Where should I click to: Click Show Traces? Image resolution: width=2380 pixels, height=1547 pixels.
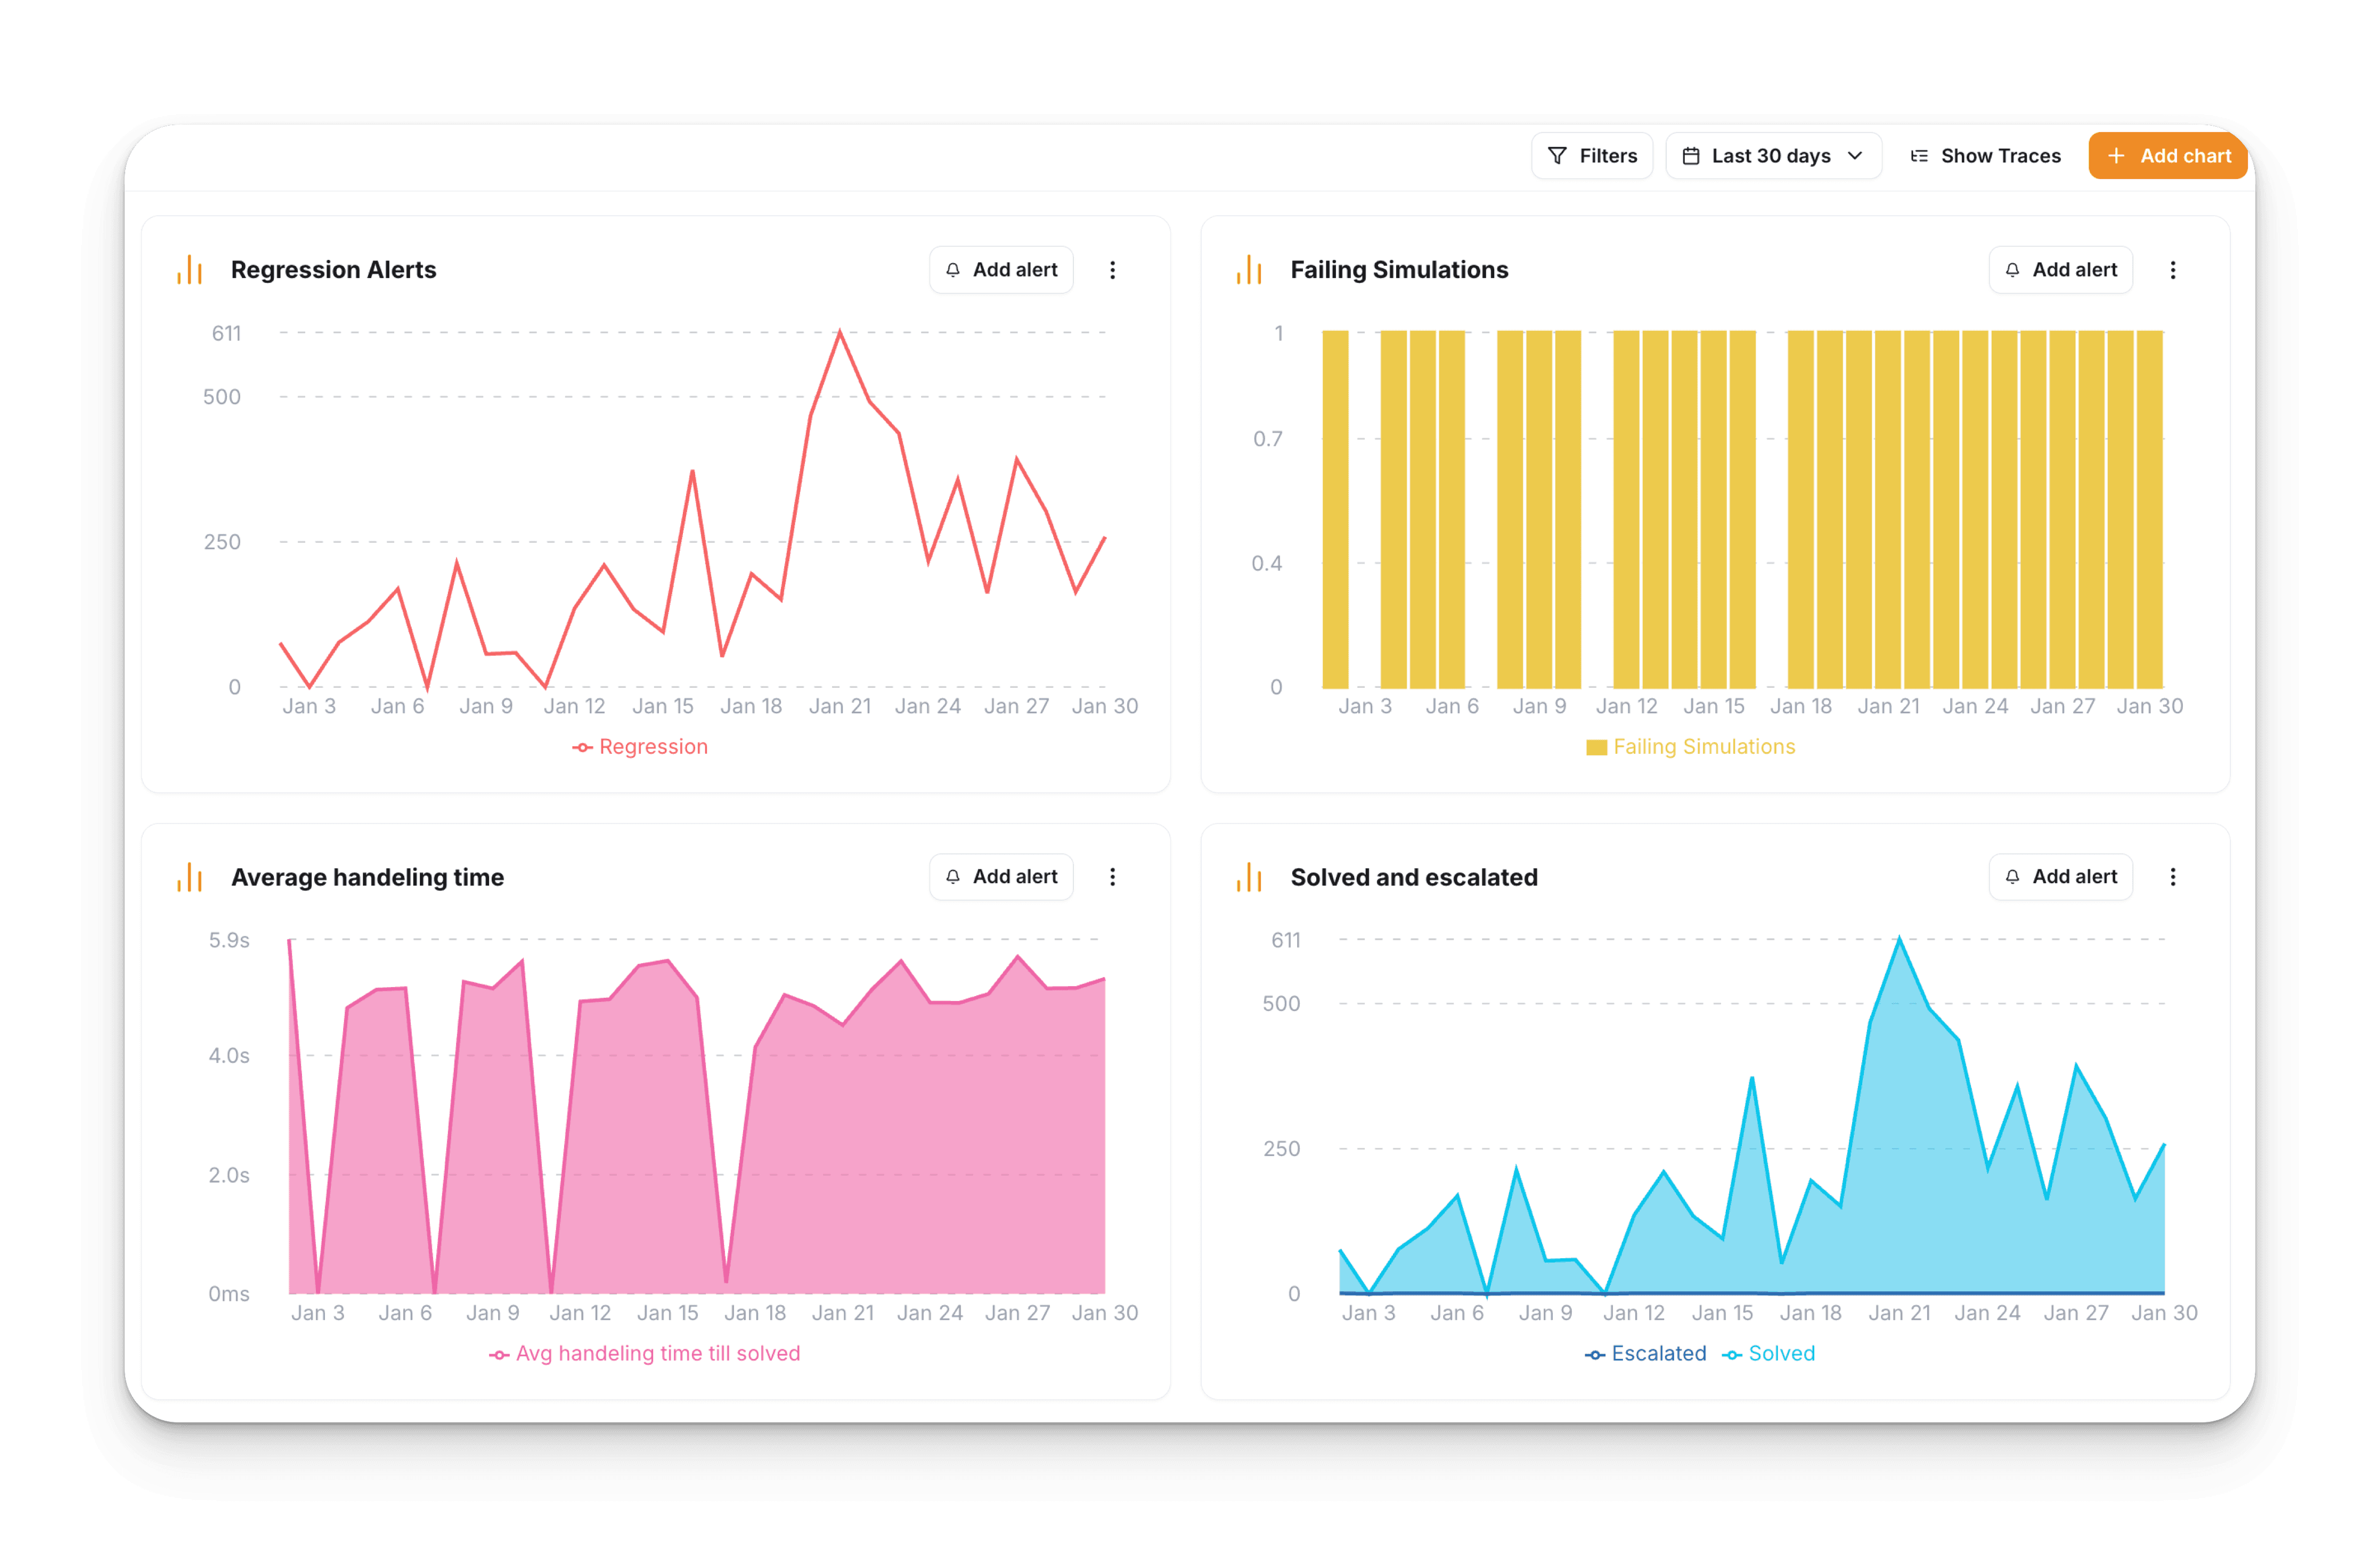1985,156
